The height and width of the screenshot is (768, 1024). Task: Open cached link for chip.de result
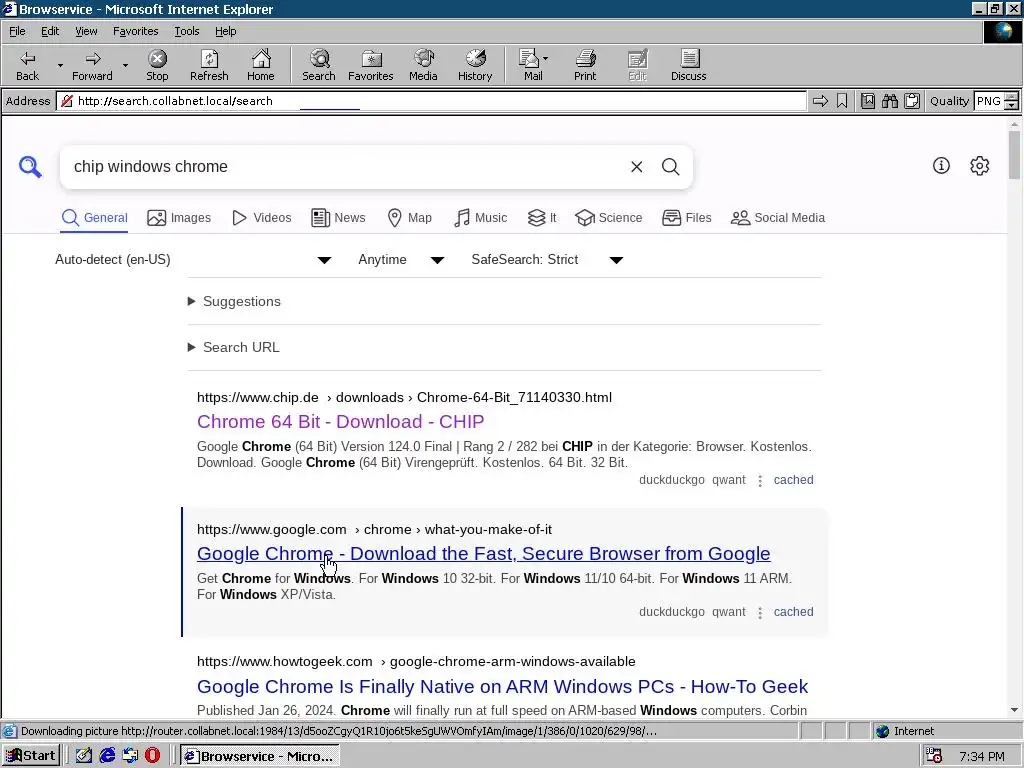793,480
